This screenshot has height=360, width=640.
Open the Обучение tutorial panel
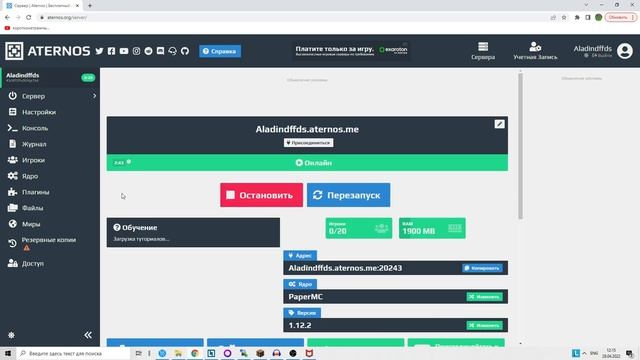tap(193, 232)
